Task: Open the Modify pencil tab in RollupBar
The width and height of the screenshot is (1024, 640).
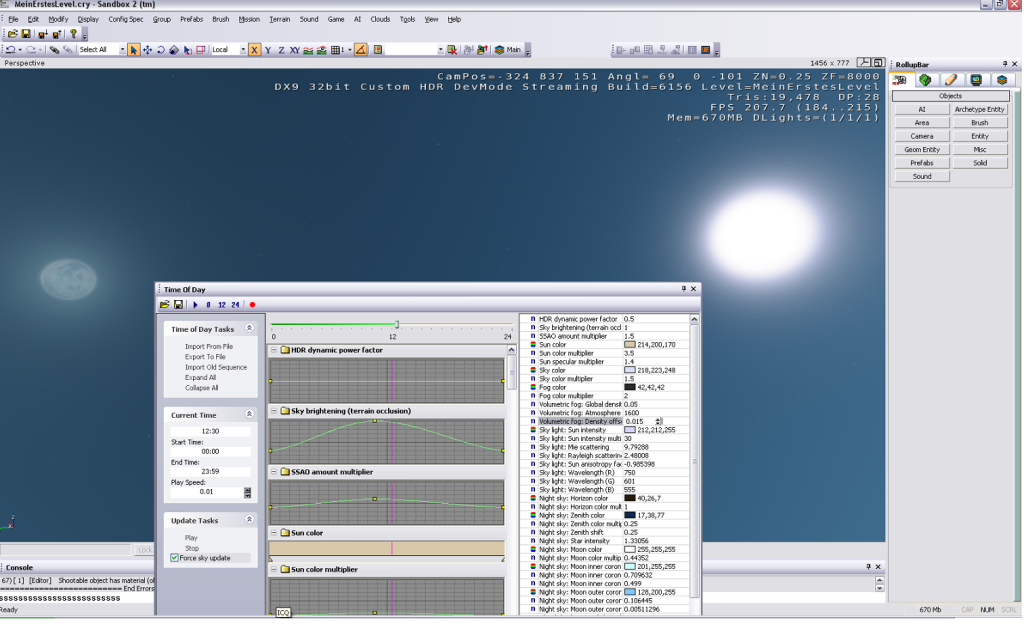Action: [x=950, y=80]
